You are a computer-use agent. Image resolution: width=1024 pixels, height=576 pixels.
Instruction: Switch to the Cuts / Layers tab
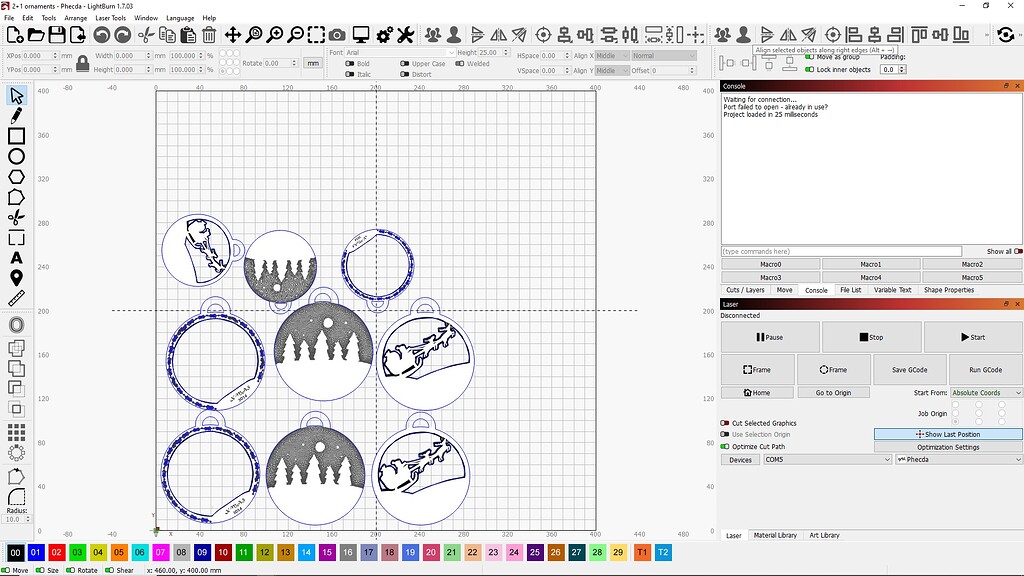(x=745, y=290)
